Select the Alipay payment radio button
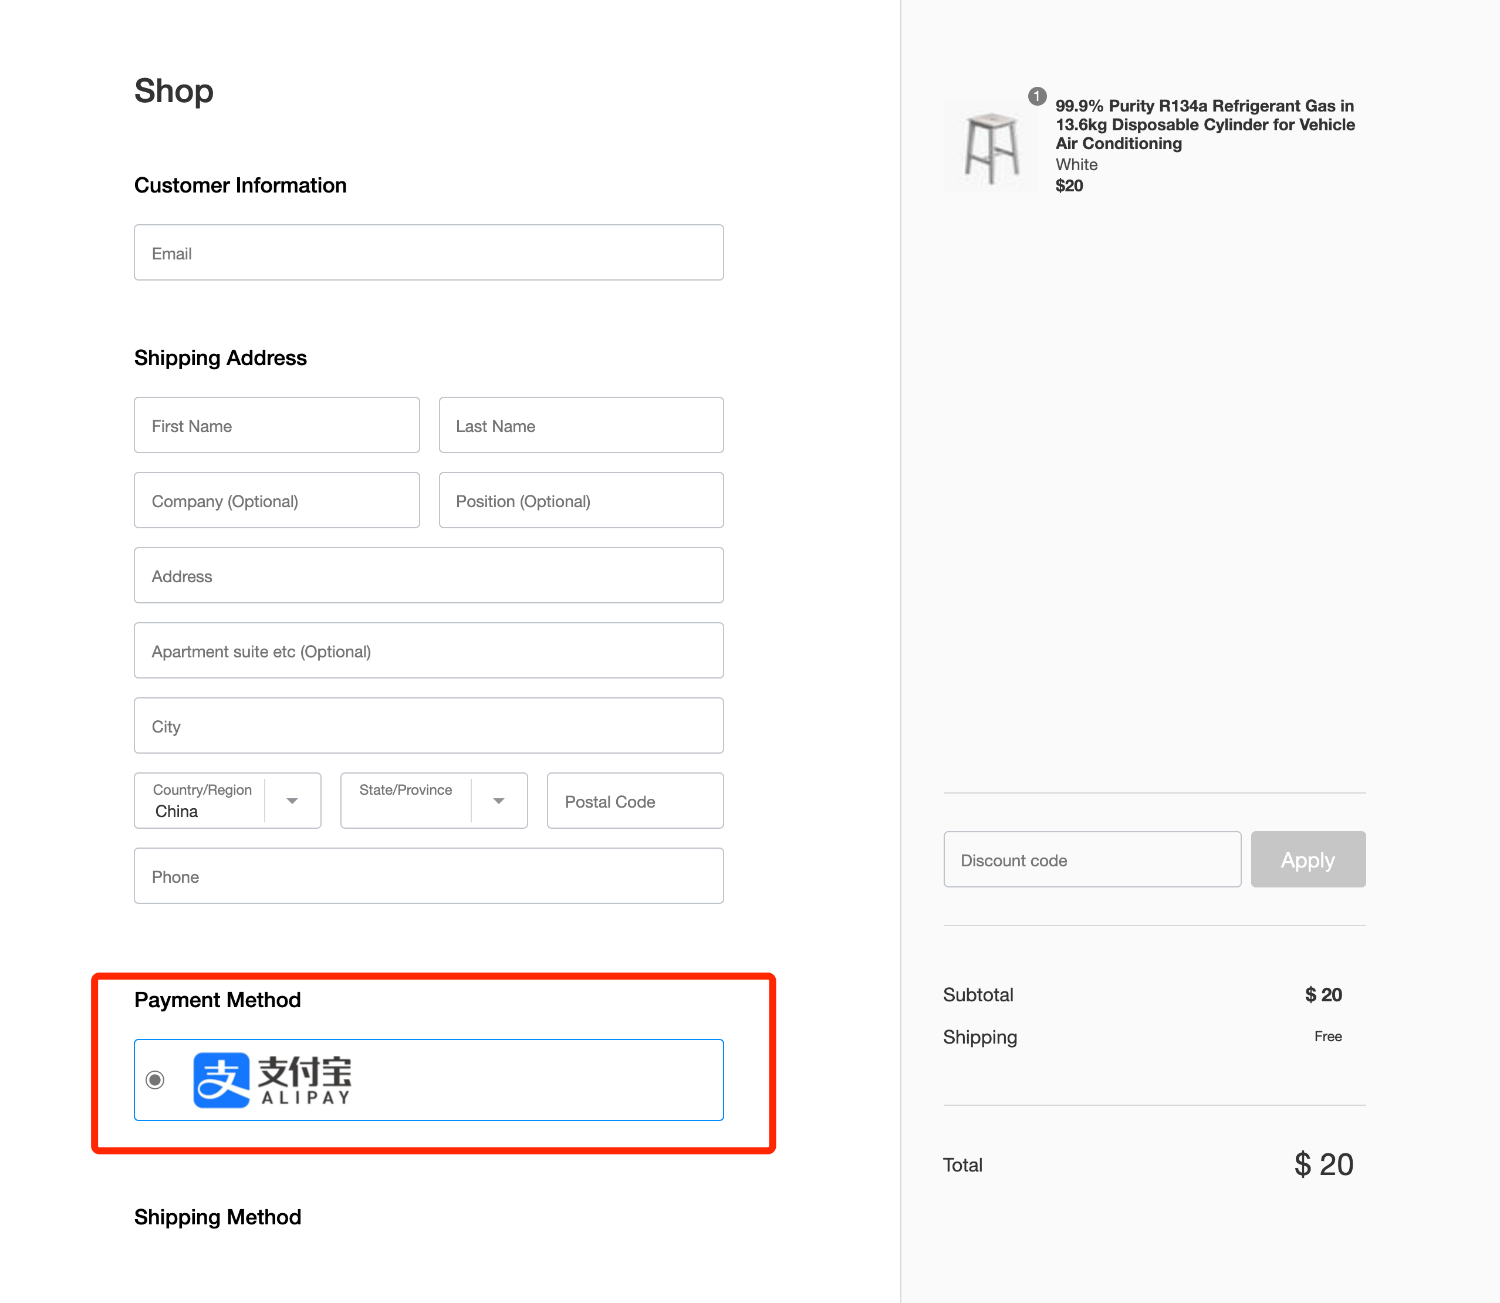This screenshot has width=1500, height=1303. pos(155,1080)
